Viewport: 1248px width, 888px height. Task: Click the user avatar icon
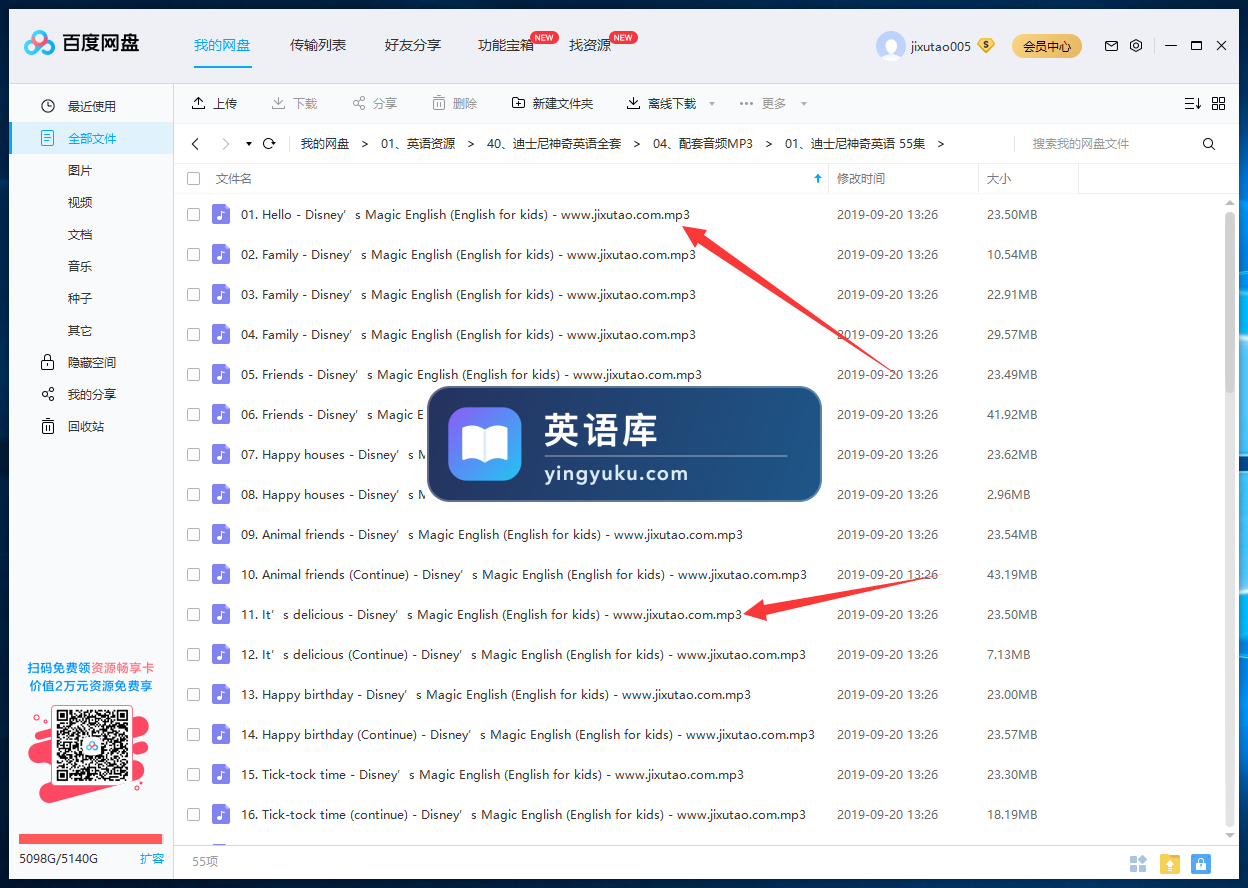coord(890,46)
